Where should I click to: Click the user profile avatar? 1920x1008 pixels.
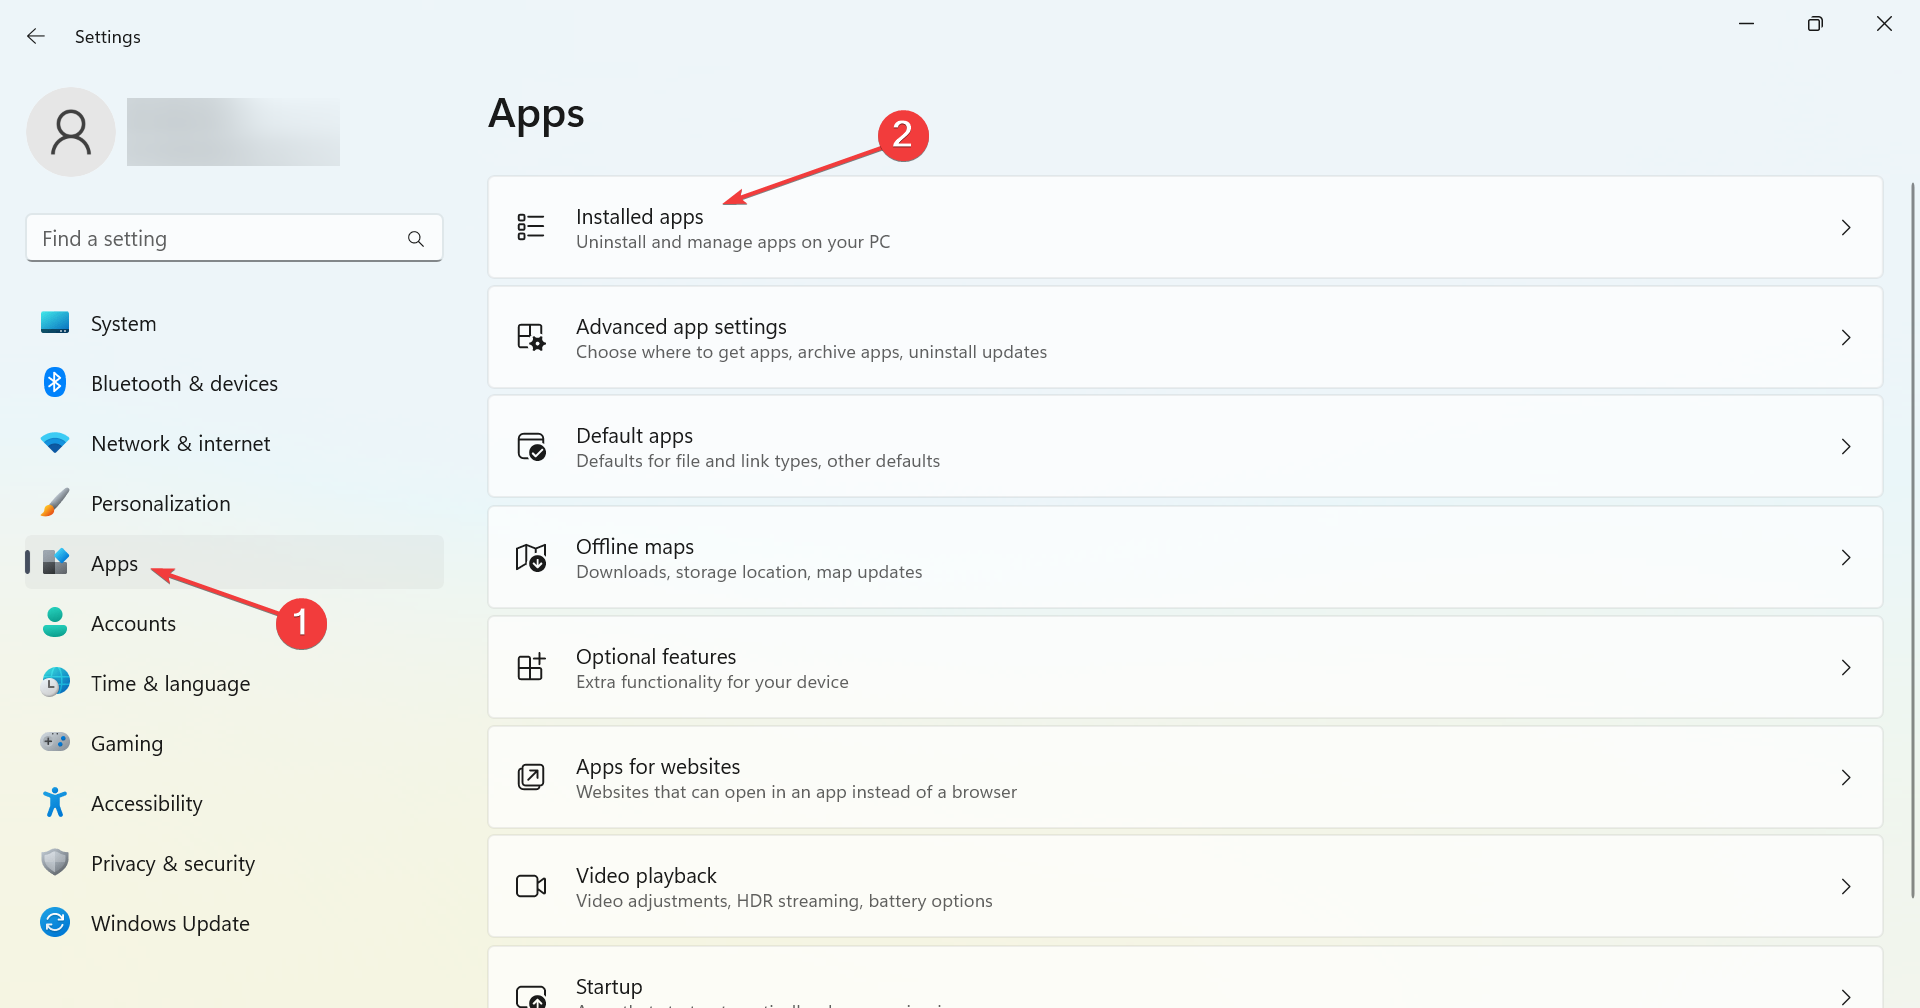tap(71, 132)
